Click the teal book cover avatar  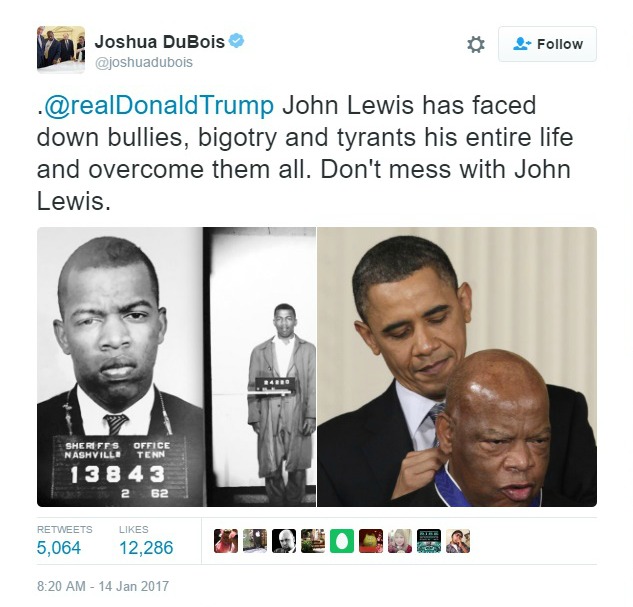tap(429, 541)
